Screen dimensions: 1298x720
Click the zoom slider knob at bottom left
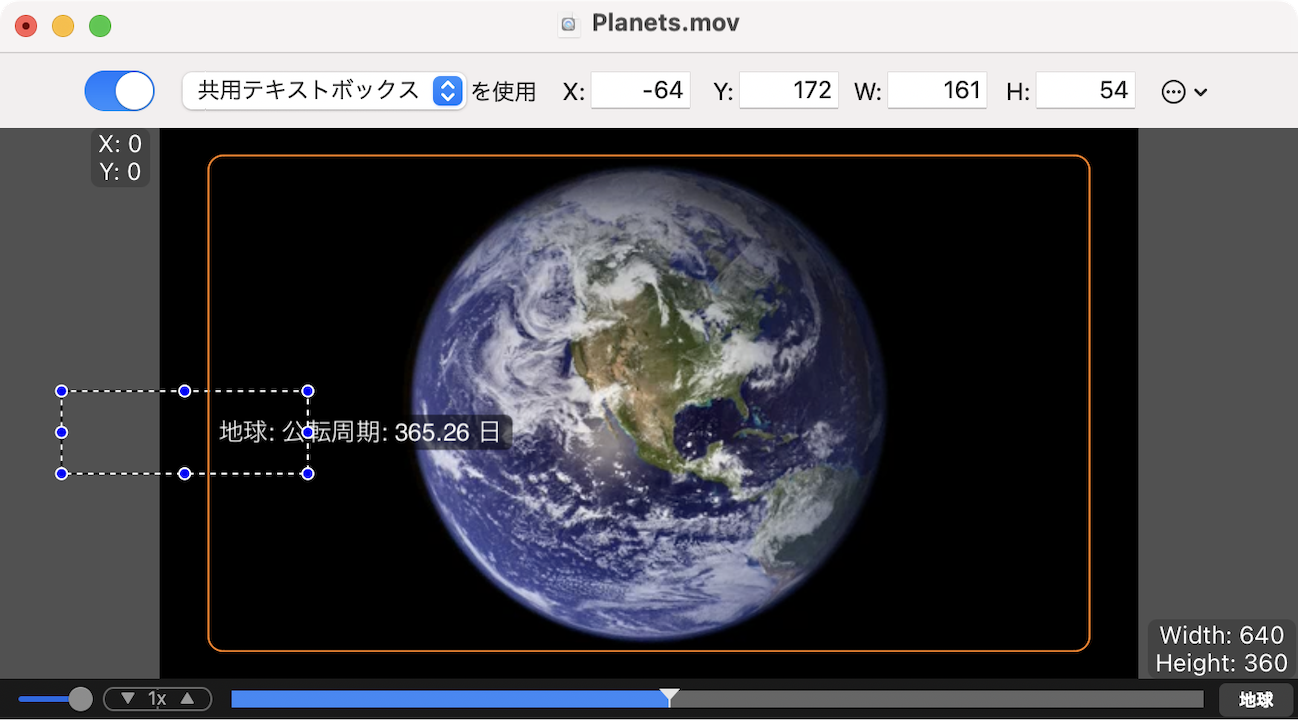pyautogui.click(x=80, y=699)
